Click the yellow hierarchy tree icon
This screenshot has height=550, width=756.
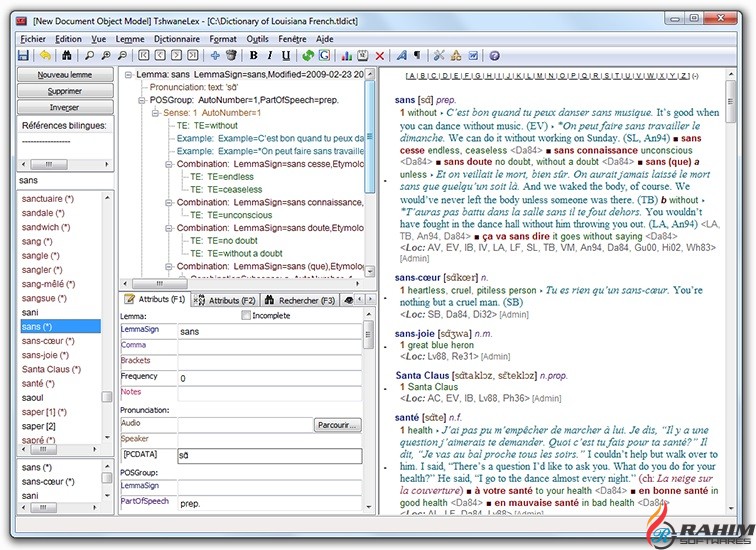click(456, 55)
